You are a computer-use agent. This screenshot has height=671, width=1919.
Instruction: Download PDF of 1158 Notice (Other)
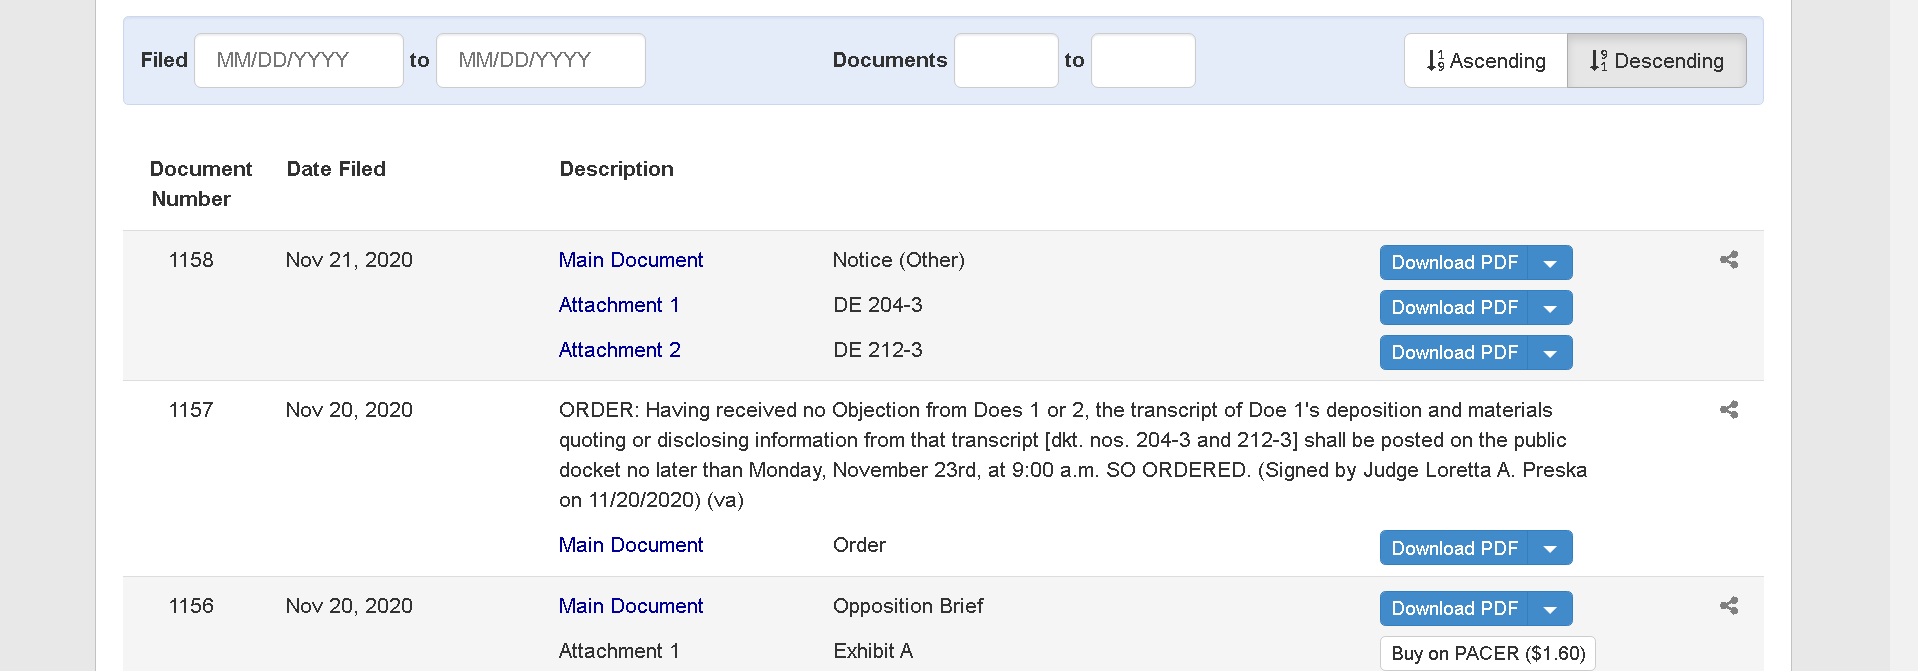pos(1454,263)
